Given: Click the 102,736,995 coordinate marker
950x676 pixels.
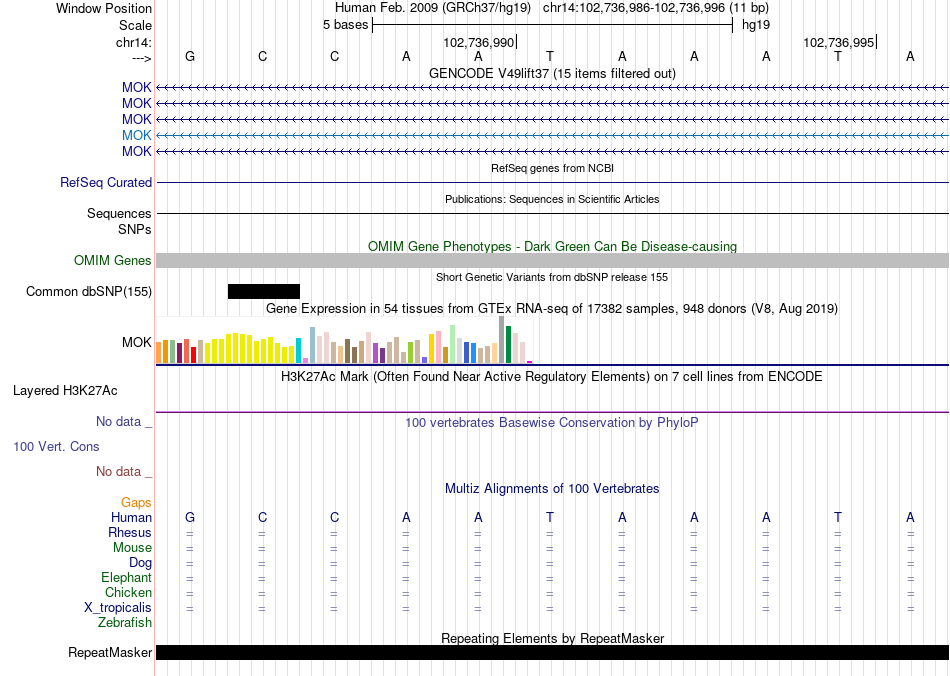Looking at the screenshot, I should [839, 42].
